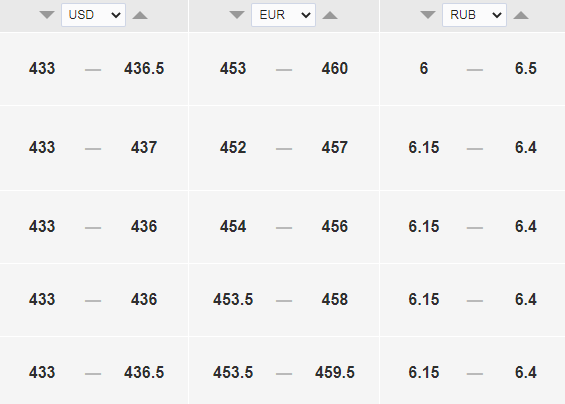Click the 457 EUR sell rate
Viewport: 565px width, 404px height.
335,147
